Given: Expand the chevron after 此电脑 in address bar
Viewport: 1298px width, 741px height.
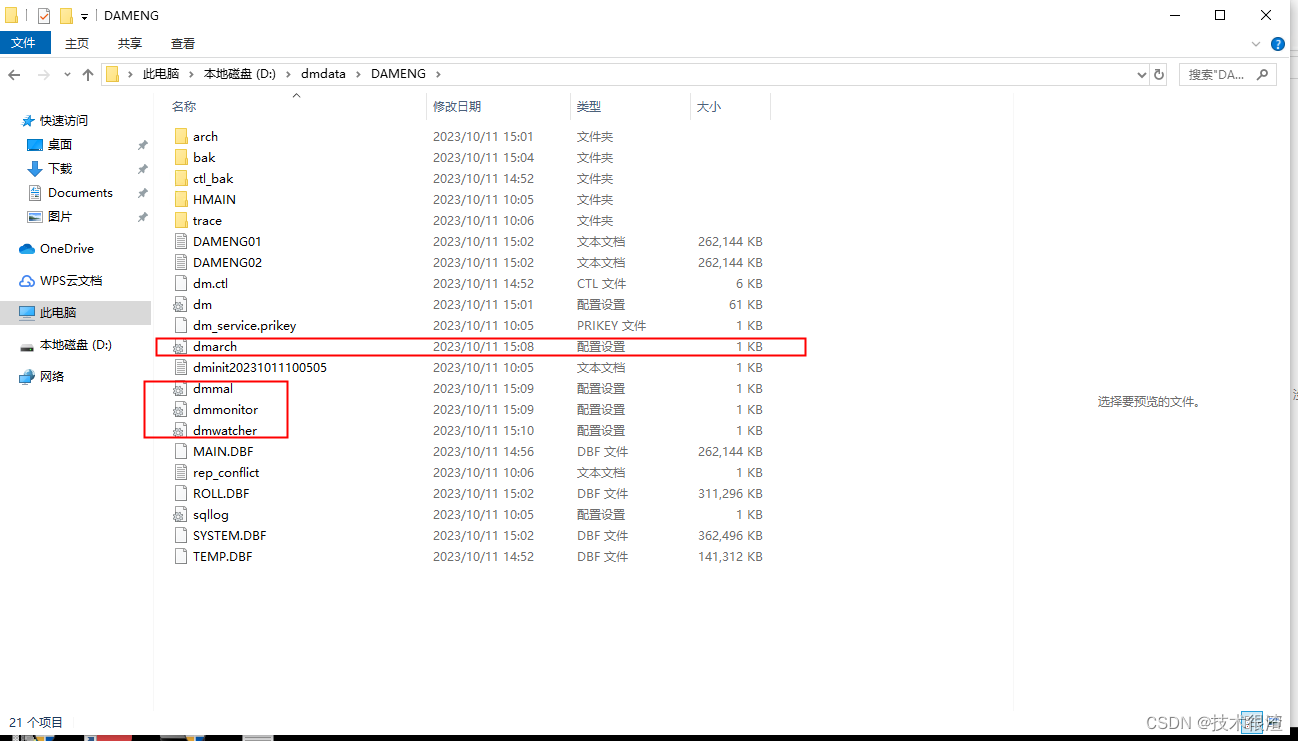Looking at the screenshot, I should [191, 74].
